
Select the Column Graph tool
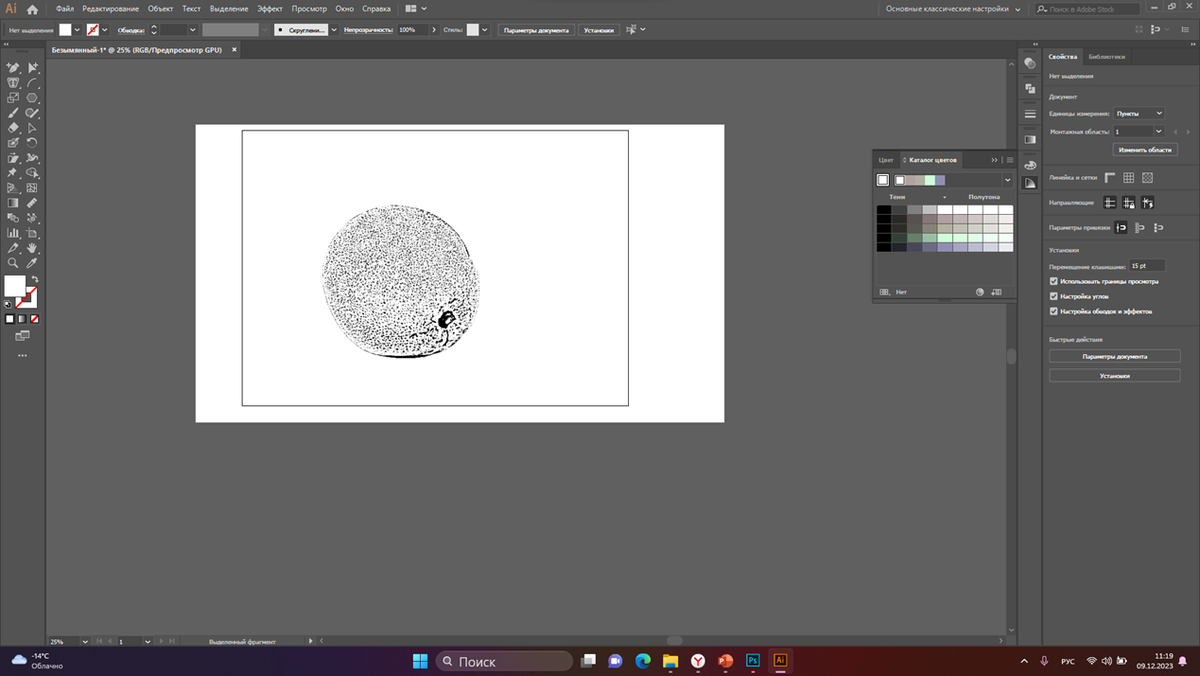(x=13, y=233)
